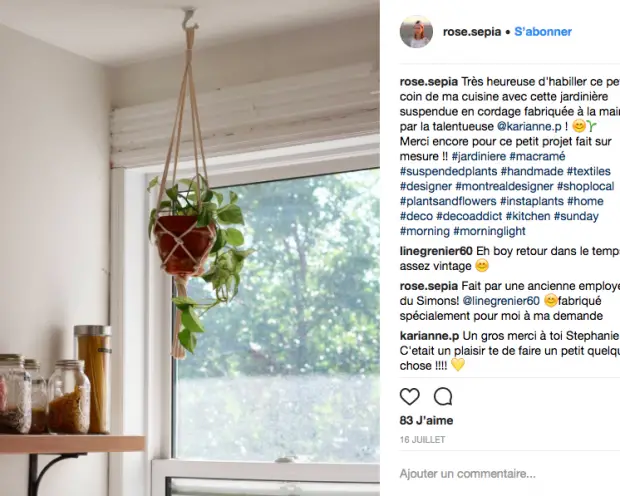Viewport: 620px width, 496px height.
Task: Visit the @karianne.p mention in the caption
Action: click(529, 127)
